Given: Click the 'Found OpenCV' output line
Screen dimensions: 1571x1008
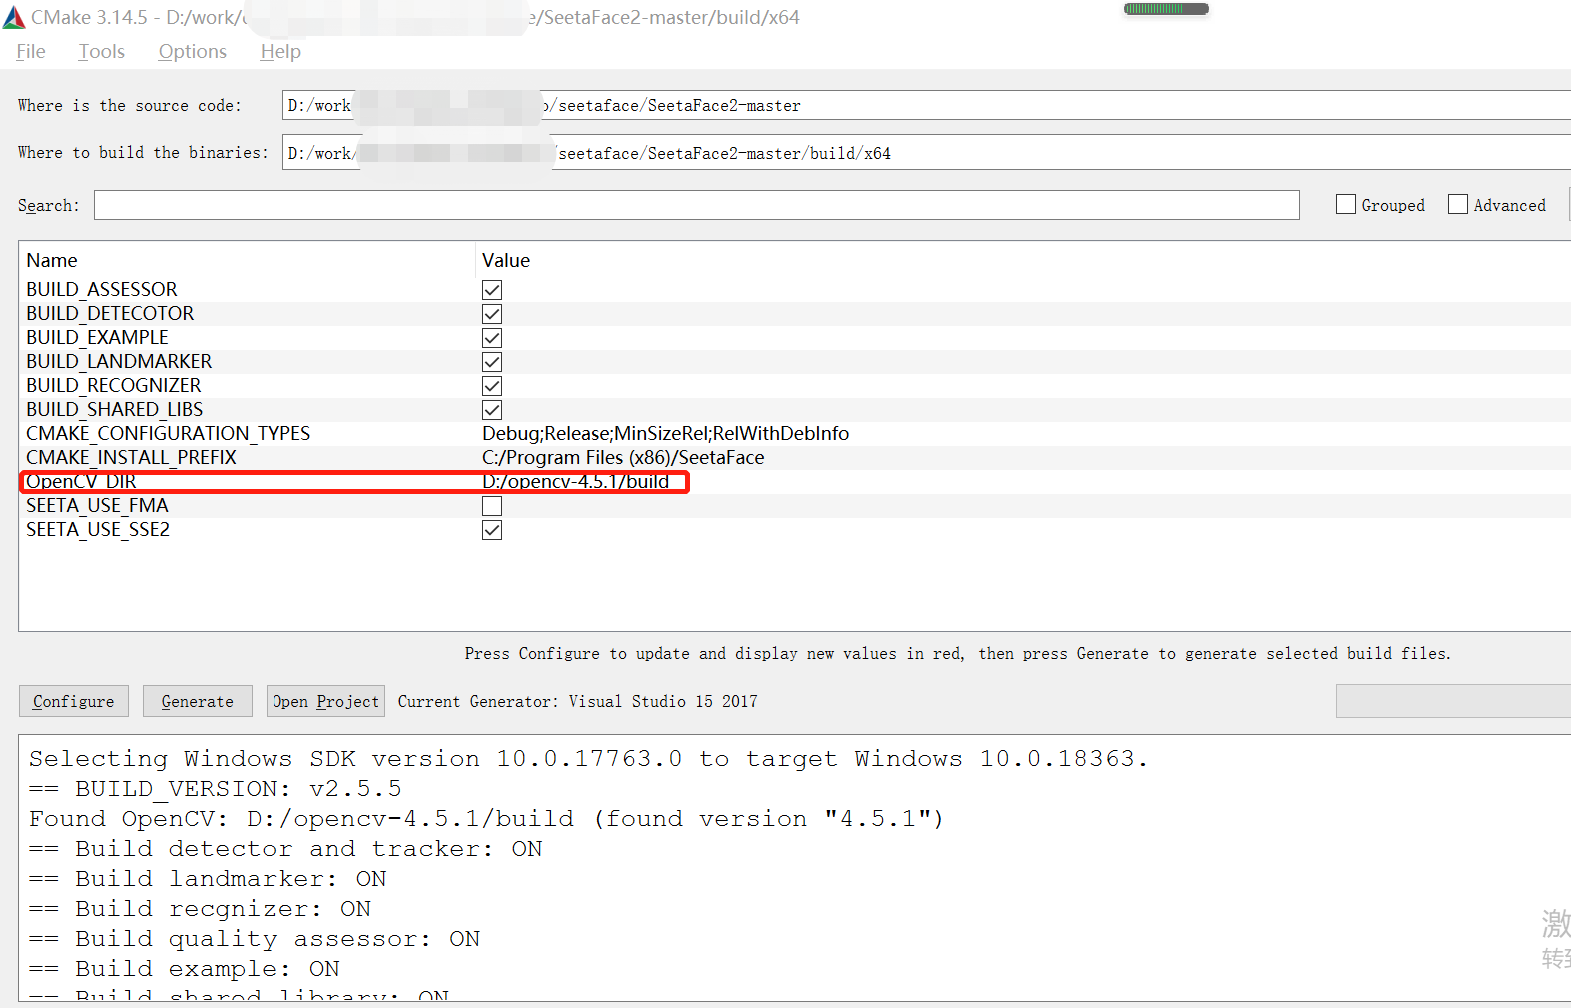Looking at the screenshot, I should tap(486, 819).
